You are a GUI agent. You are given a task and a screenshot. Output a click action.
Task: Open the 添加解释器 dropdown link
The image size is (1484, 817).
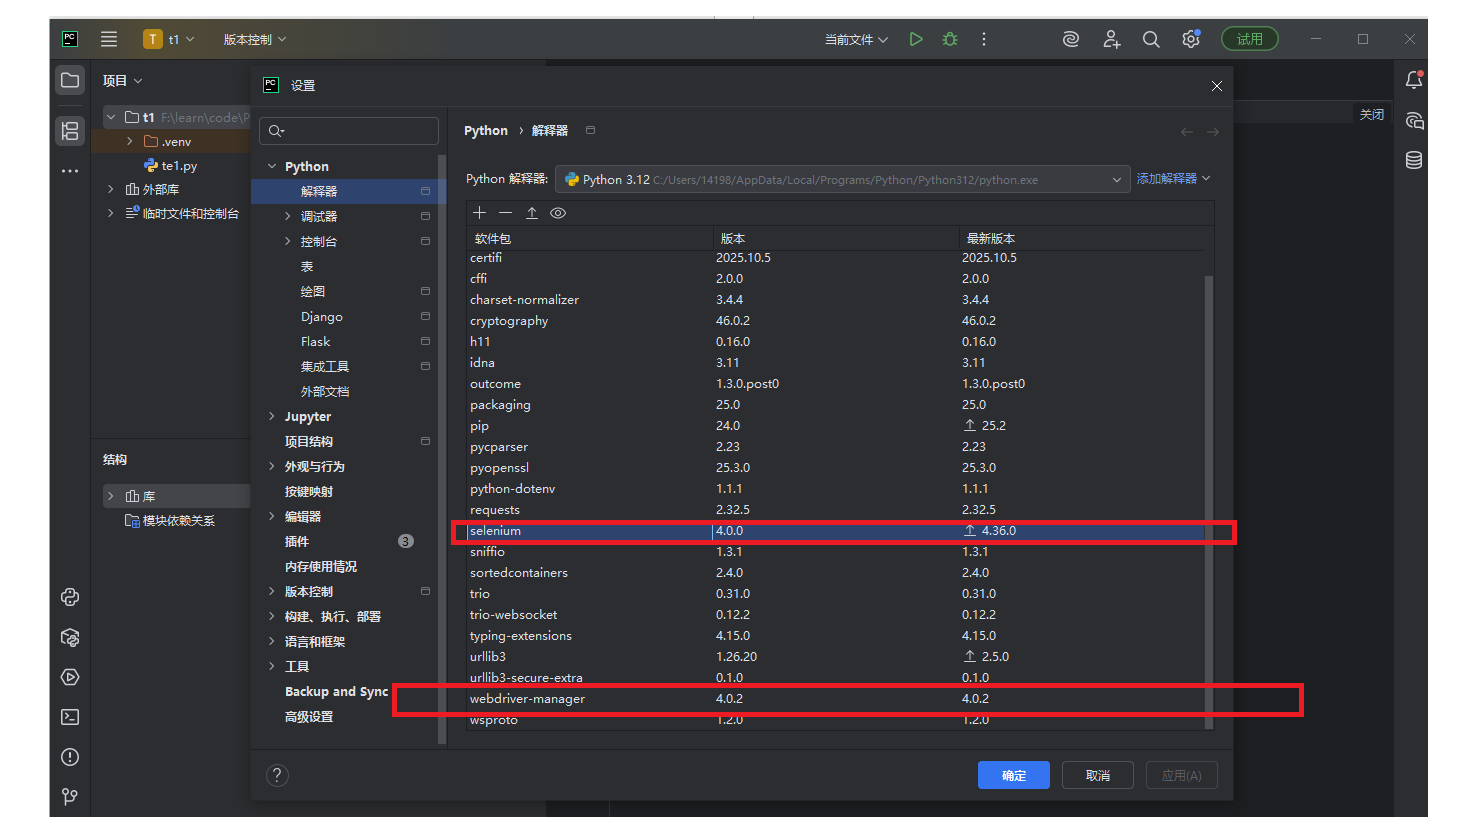point(1174,179)
